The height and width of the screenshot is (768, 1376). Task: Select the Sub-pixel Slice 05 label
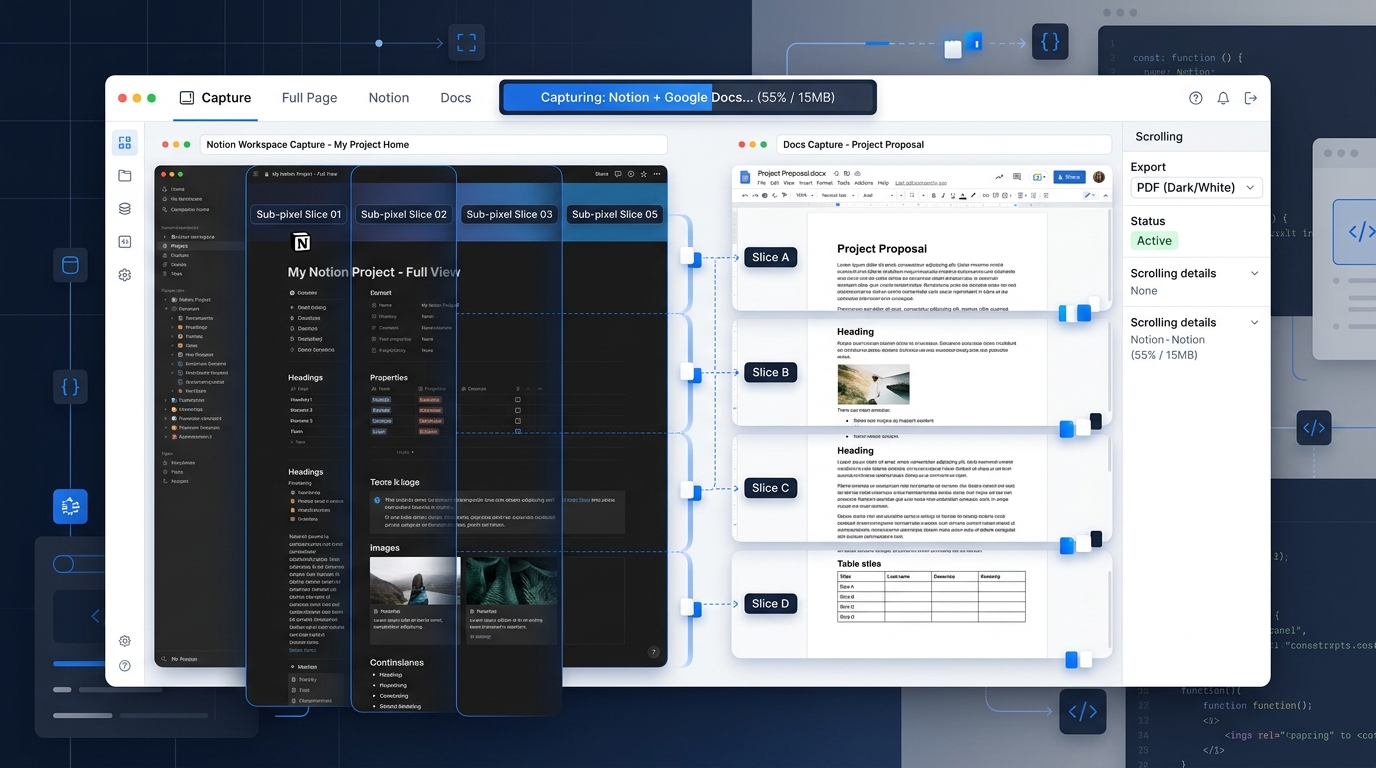(615, 214)
